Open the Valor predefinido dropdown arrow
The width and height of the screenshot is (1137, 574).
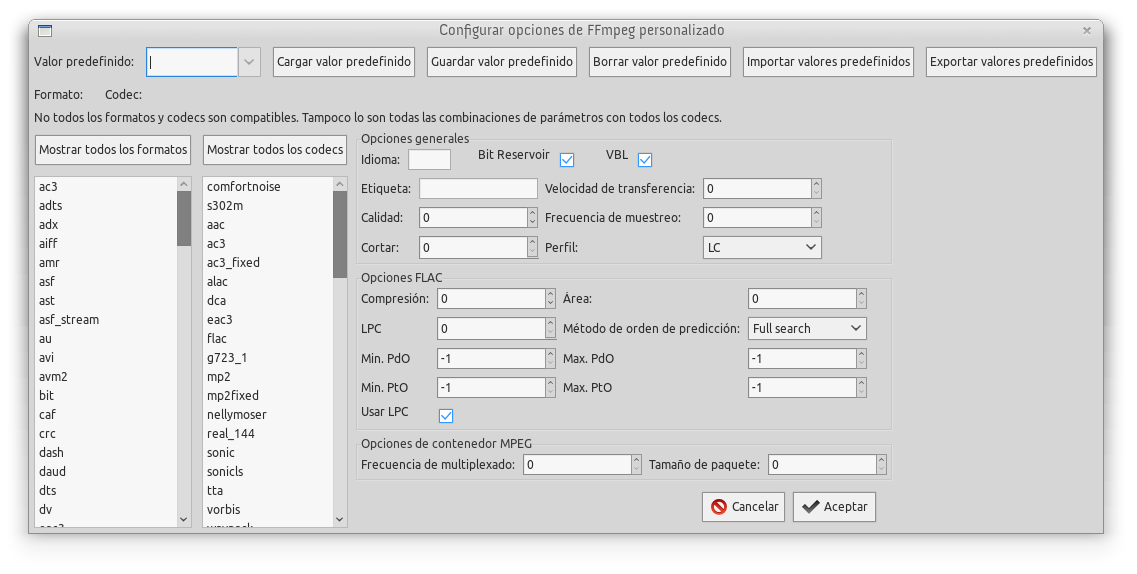pyautogui.click(x=249, y=62)
